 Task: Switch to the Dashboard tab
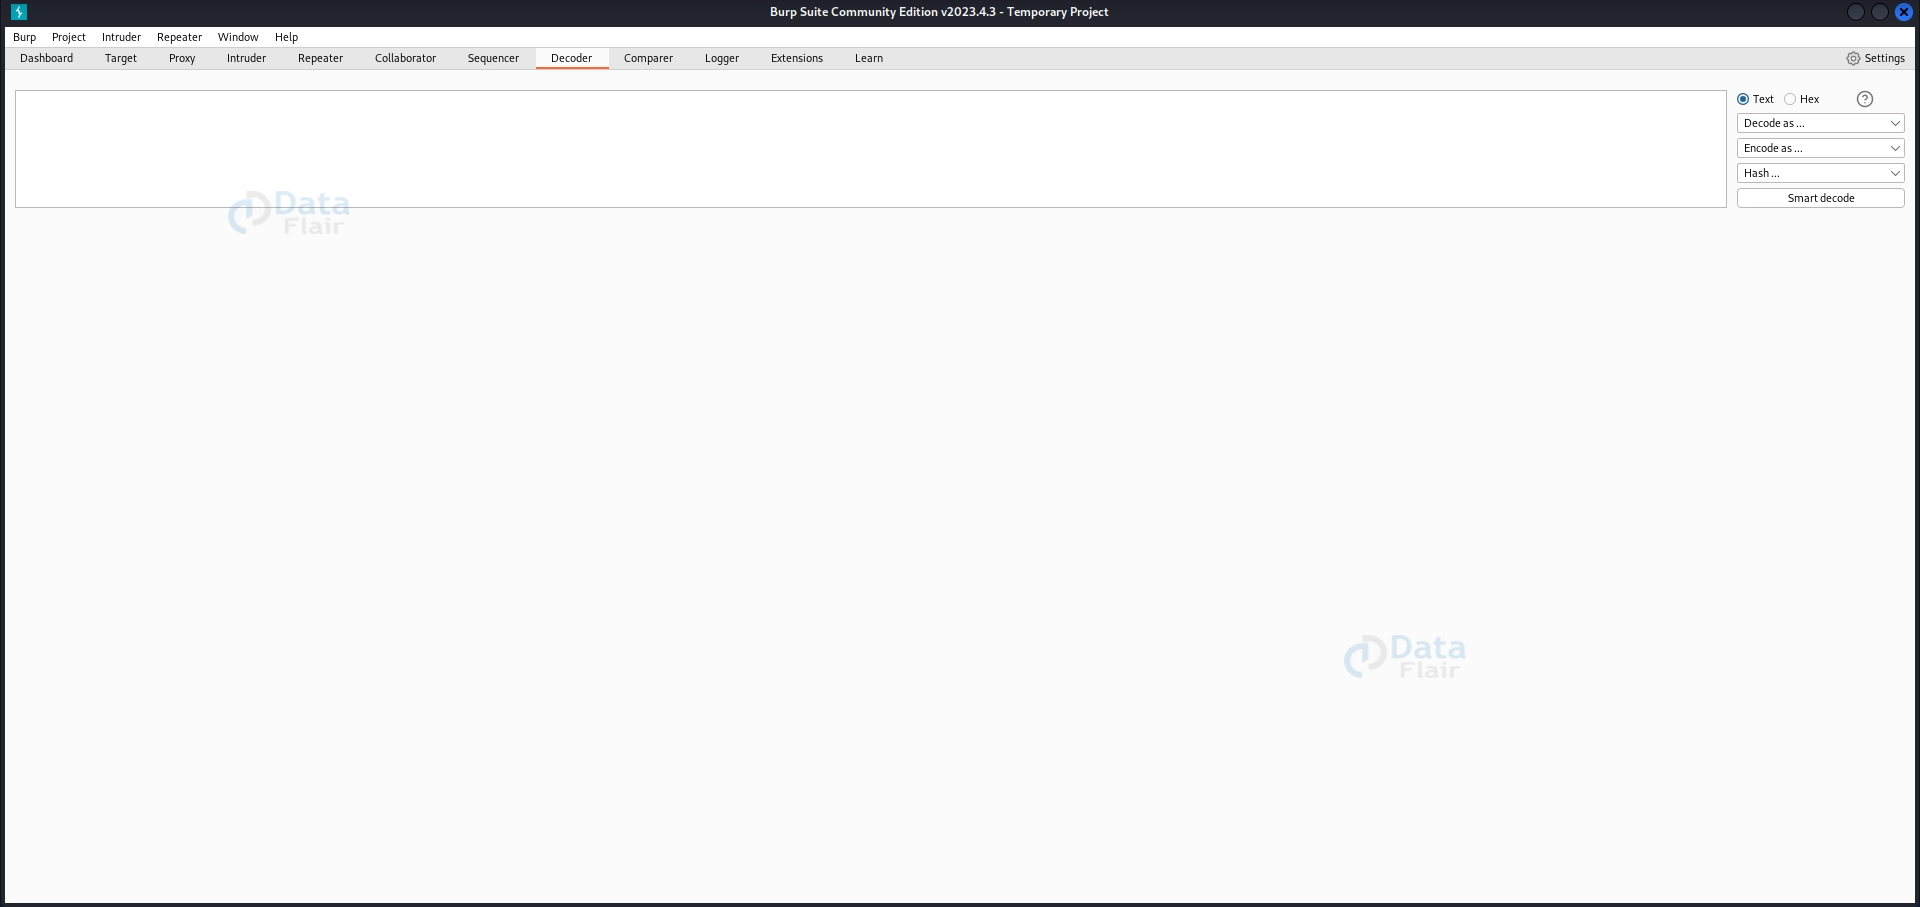pyautogui.click(x=47, y=58)
